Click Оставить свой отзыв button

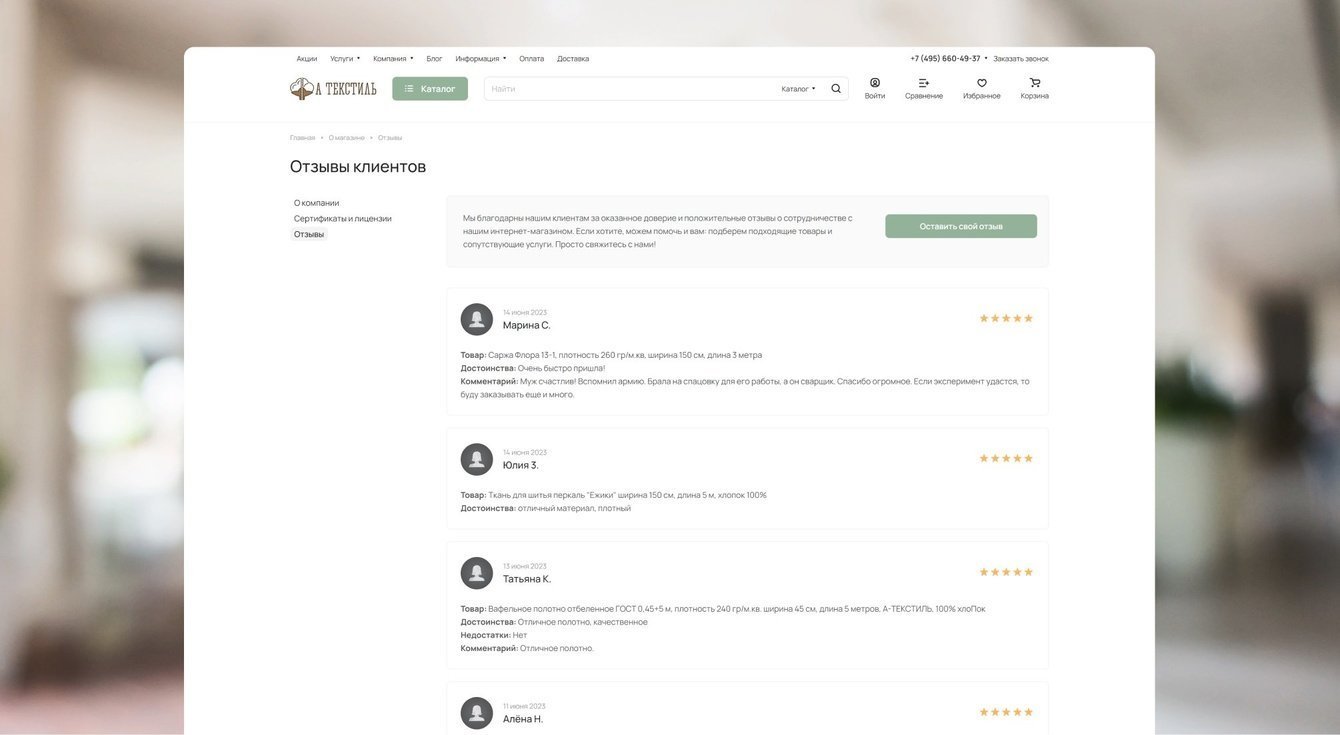[x=961, y=227]
